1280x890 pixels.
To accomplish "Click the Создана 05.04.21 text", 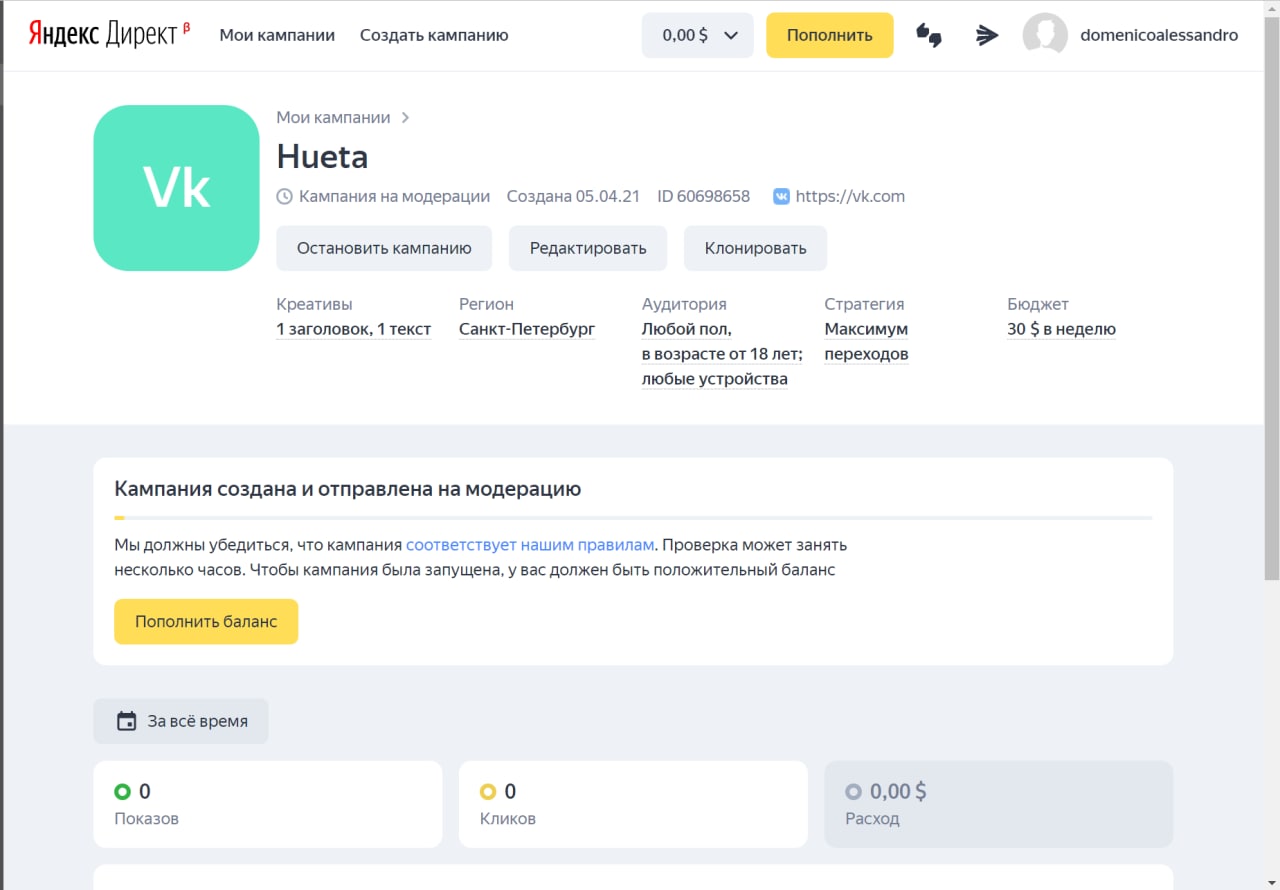I will click(x=573, y=196).
